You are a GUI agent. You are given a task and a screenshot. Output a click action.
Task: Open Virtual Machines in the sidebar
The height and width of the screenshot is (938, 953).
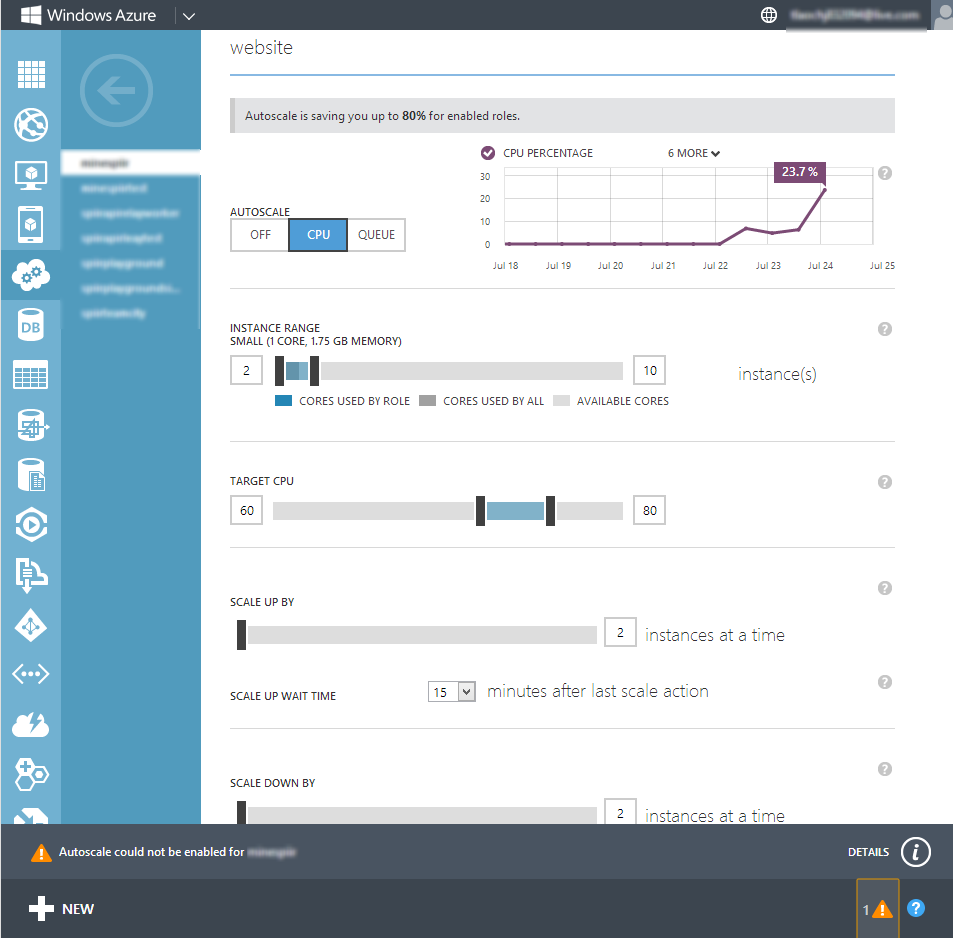point(31,175)
